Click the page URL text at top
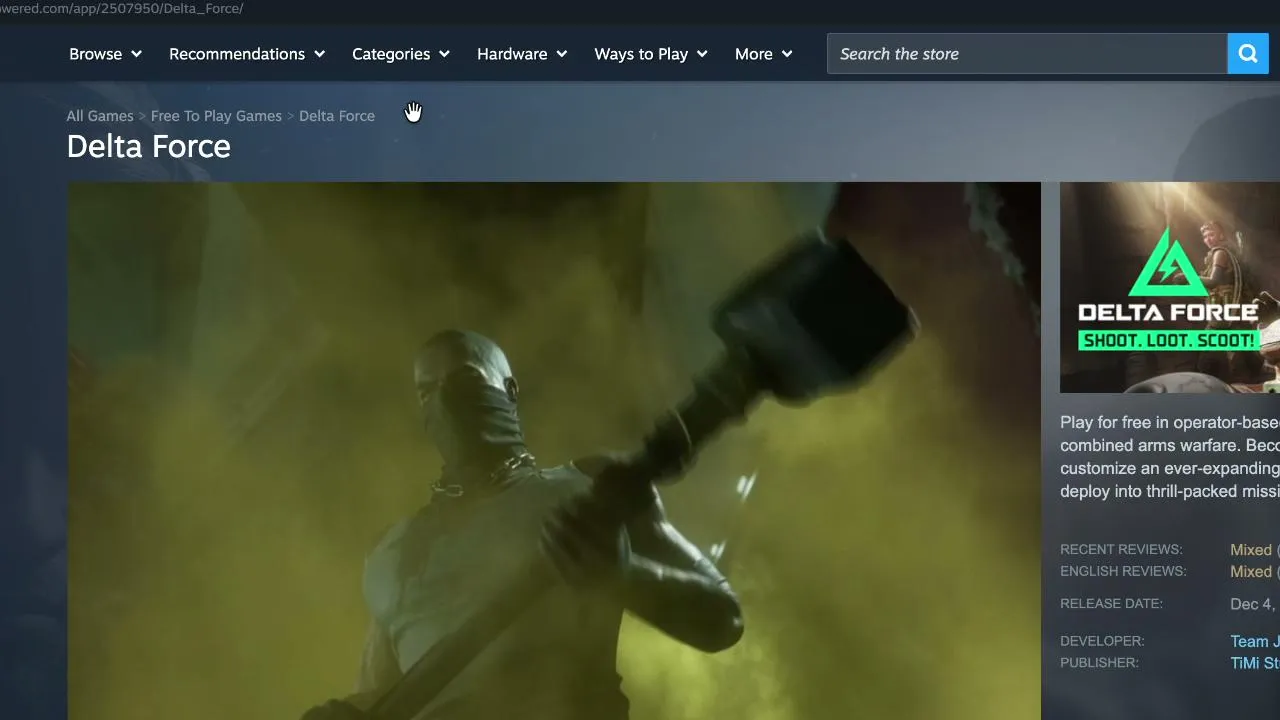 click(122, 8)
